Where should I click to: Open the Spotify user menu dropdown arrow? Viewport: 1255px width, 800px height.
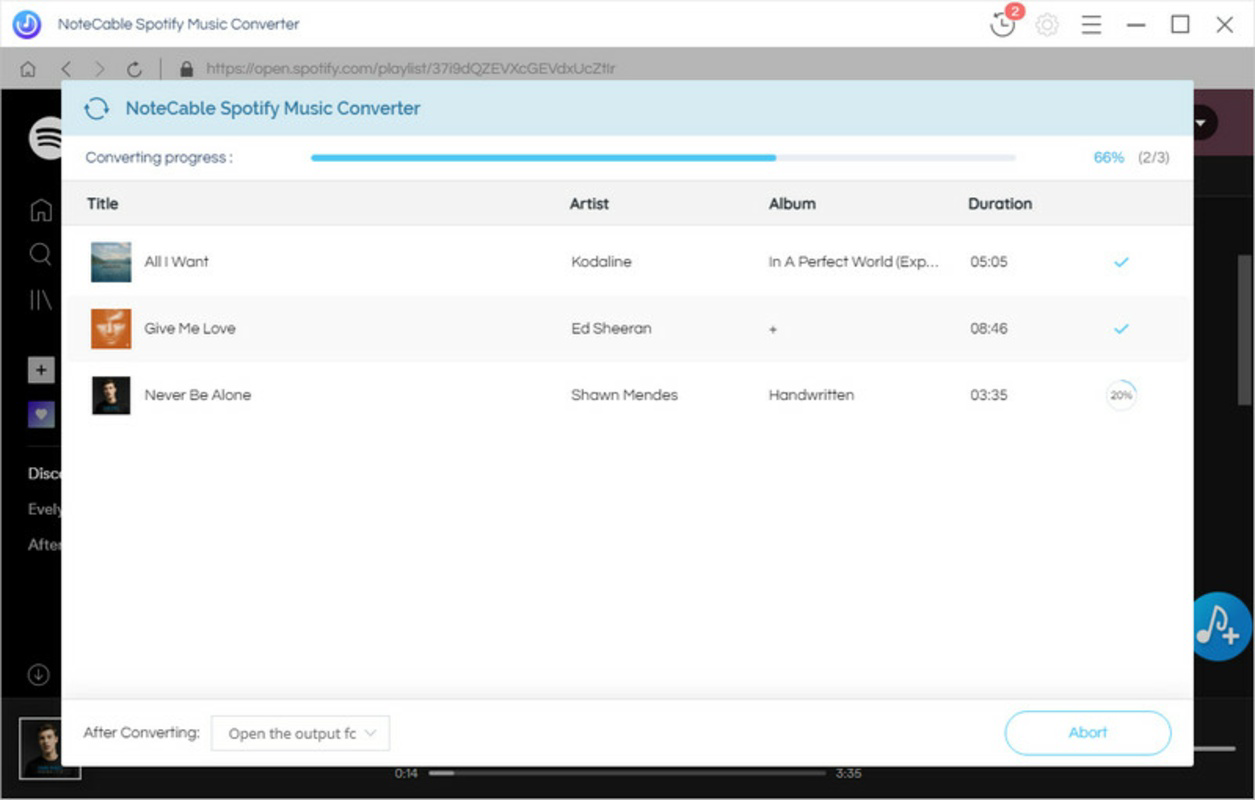tap(1203, 124)
